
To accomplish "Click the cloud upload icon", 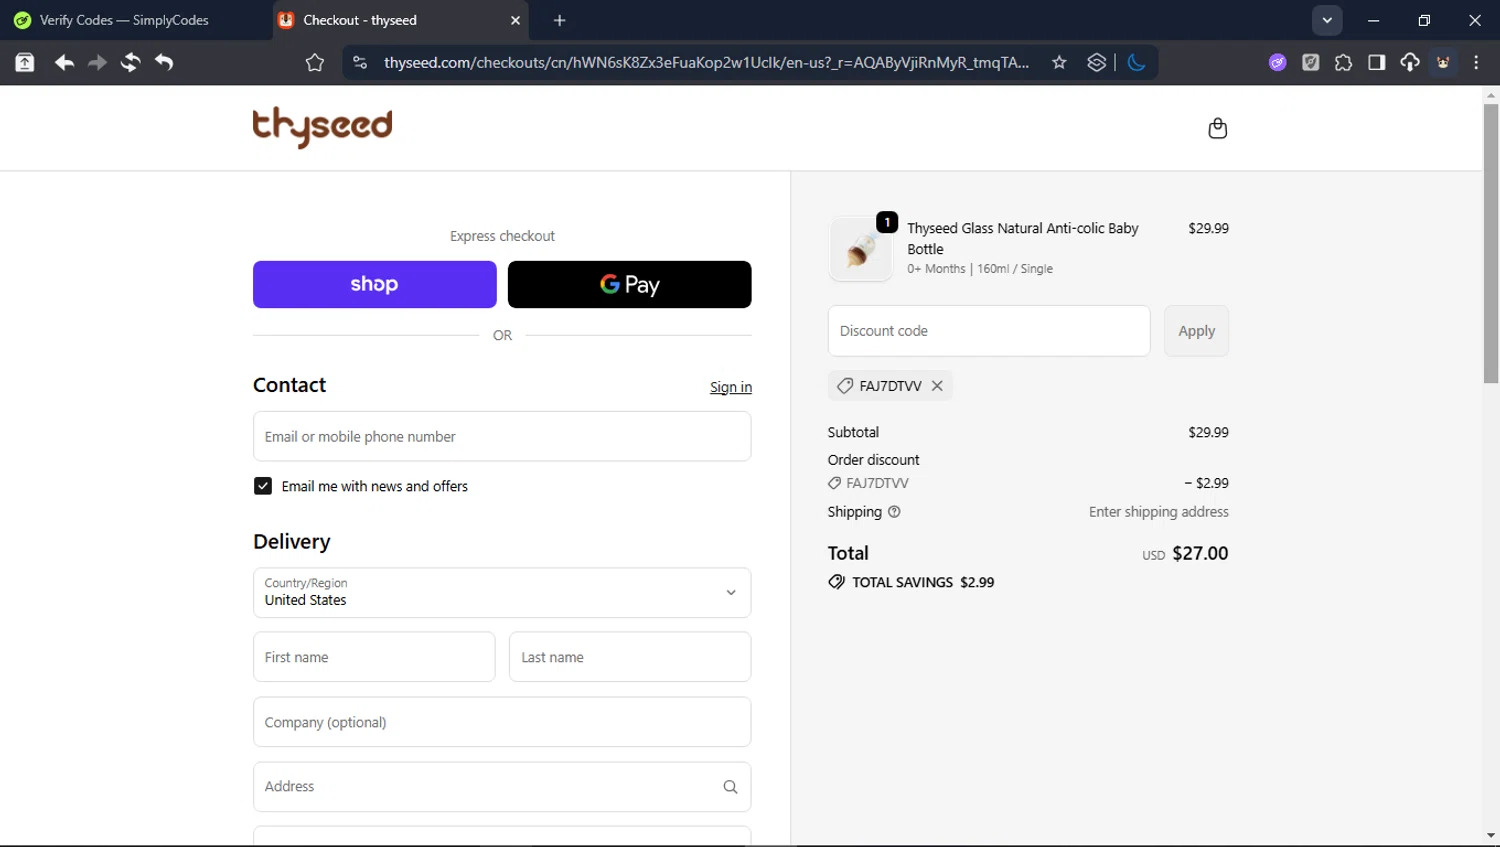I will tap(1409, 62).
